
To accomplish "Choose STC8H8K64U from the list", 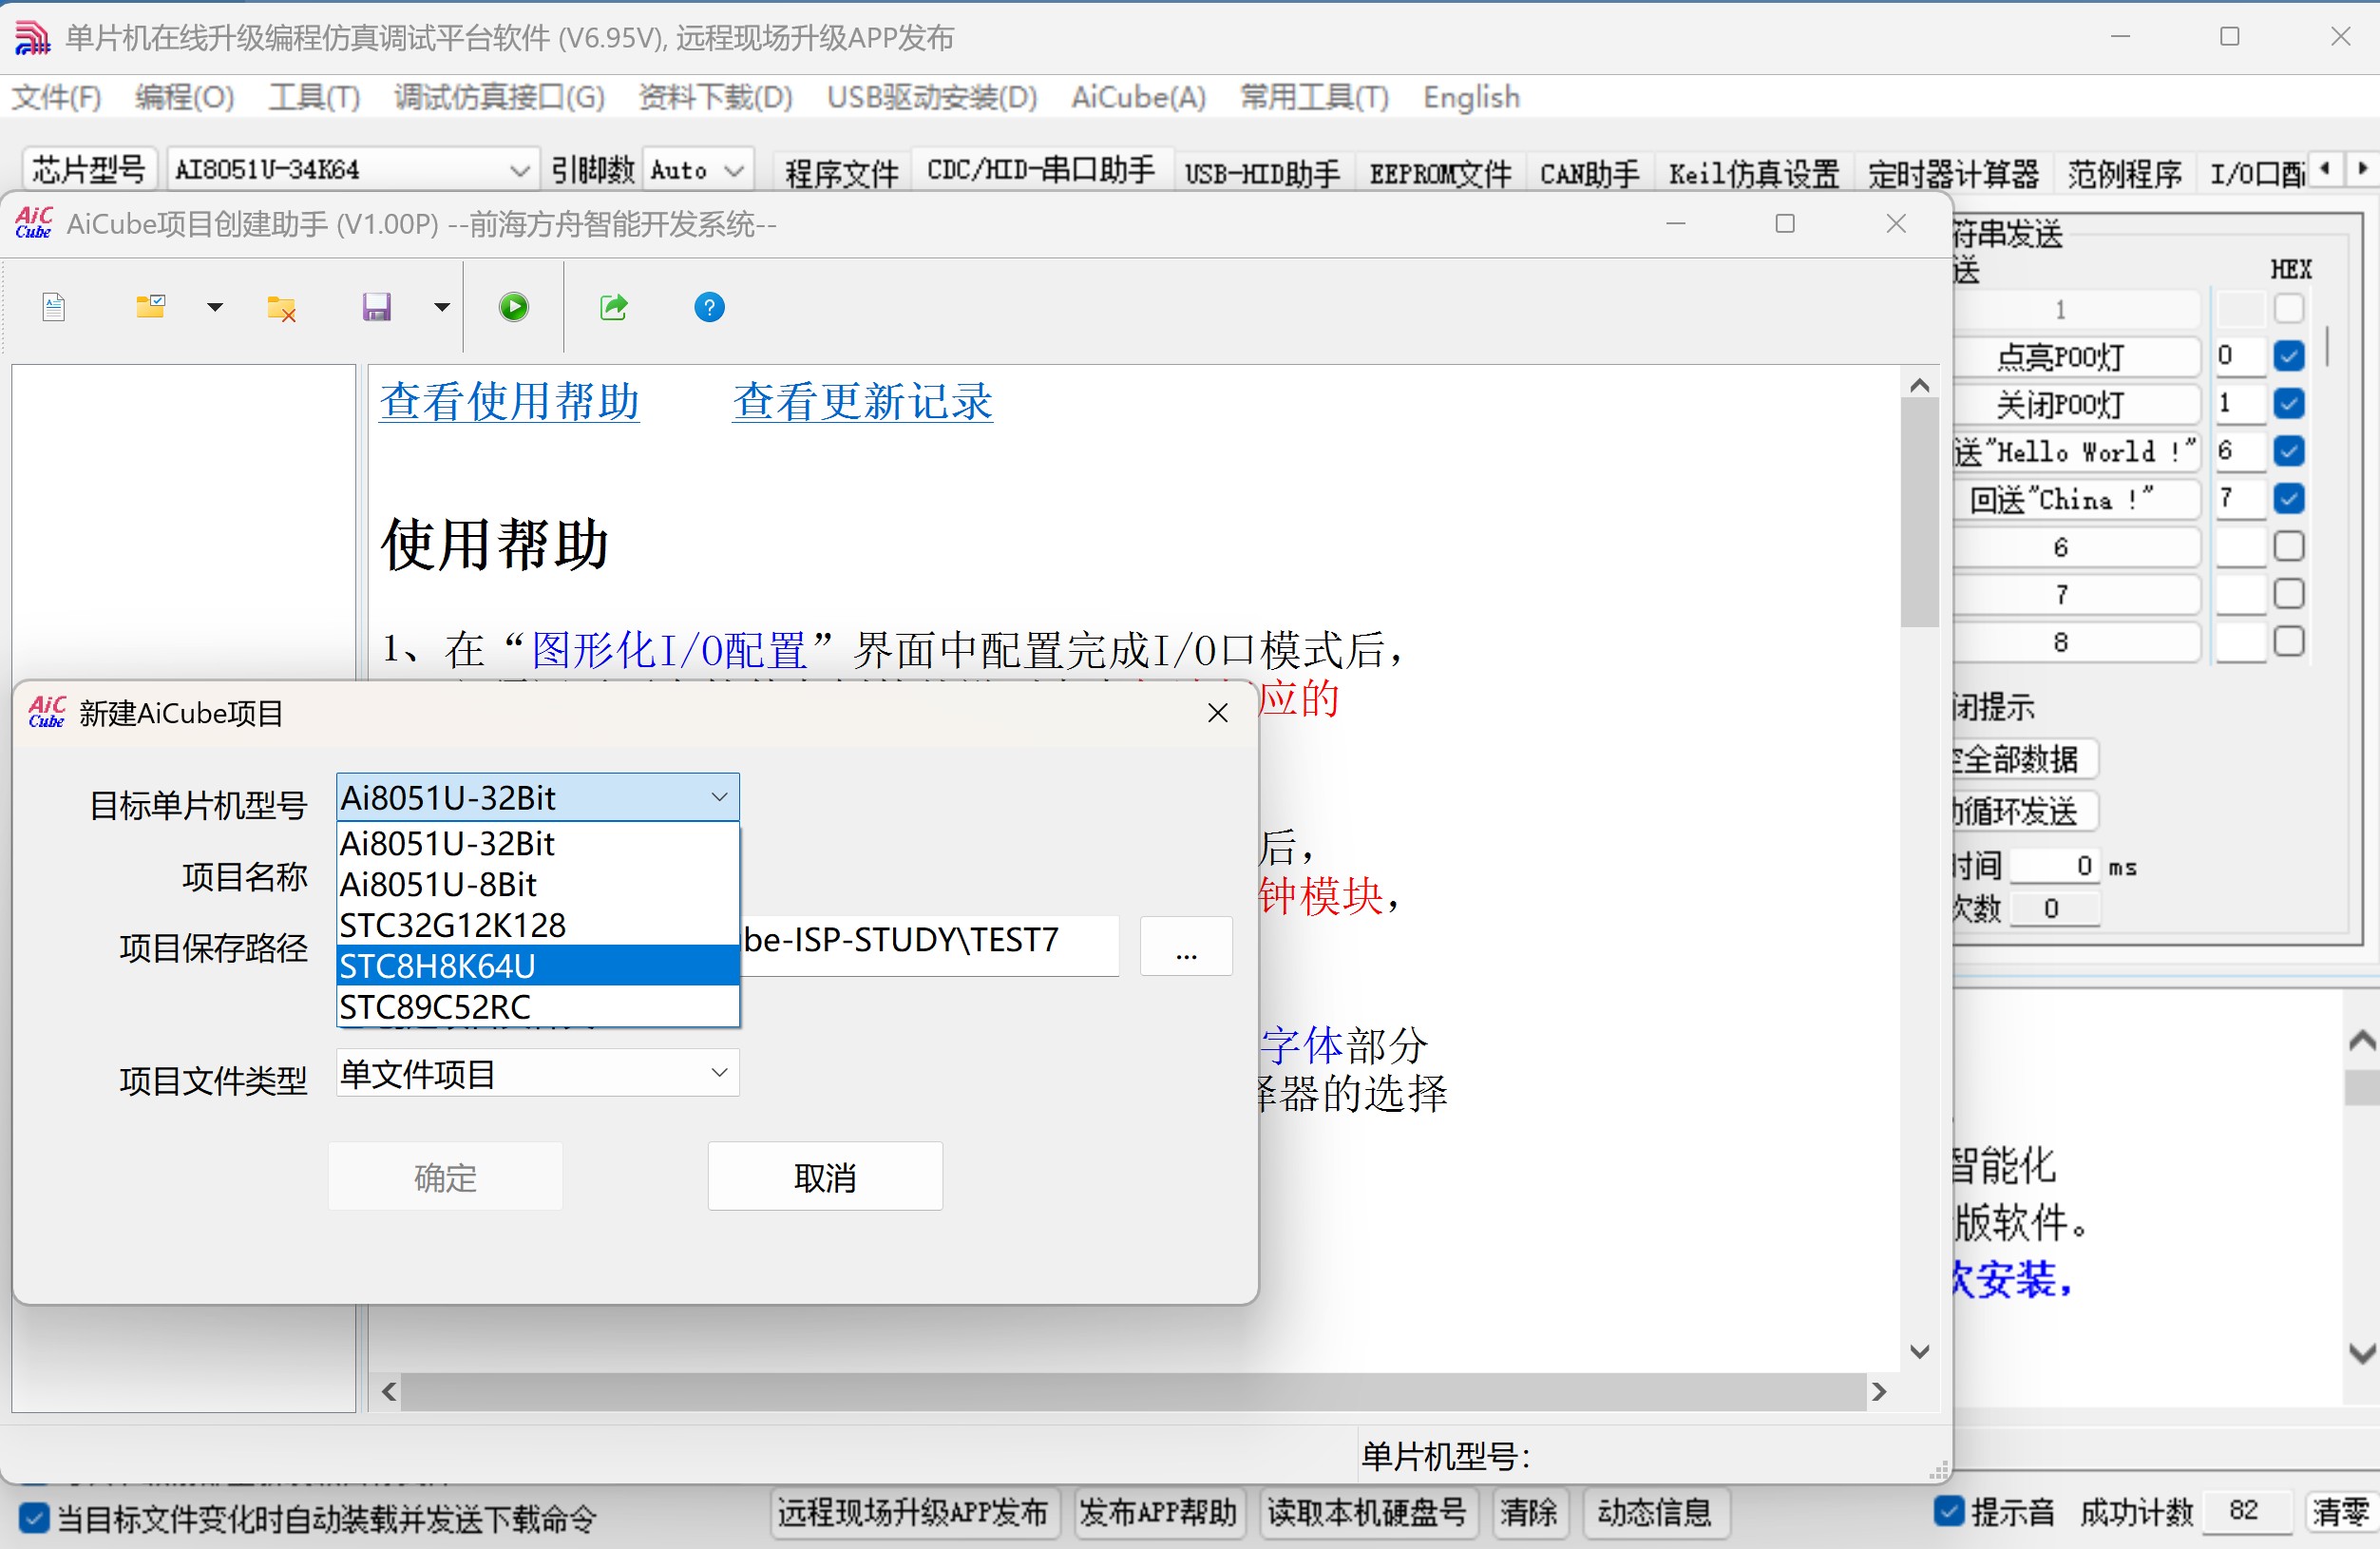I will point(538,966).
